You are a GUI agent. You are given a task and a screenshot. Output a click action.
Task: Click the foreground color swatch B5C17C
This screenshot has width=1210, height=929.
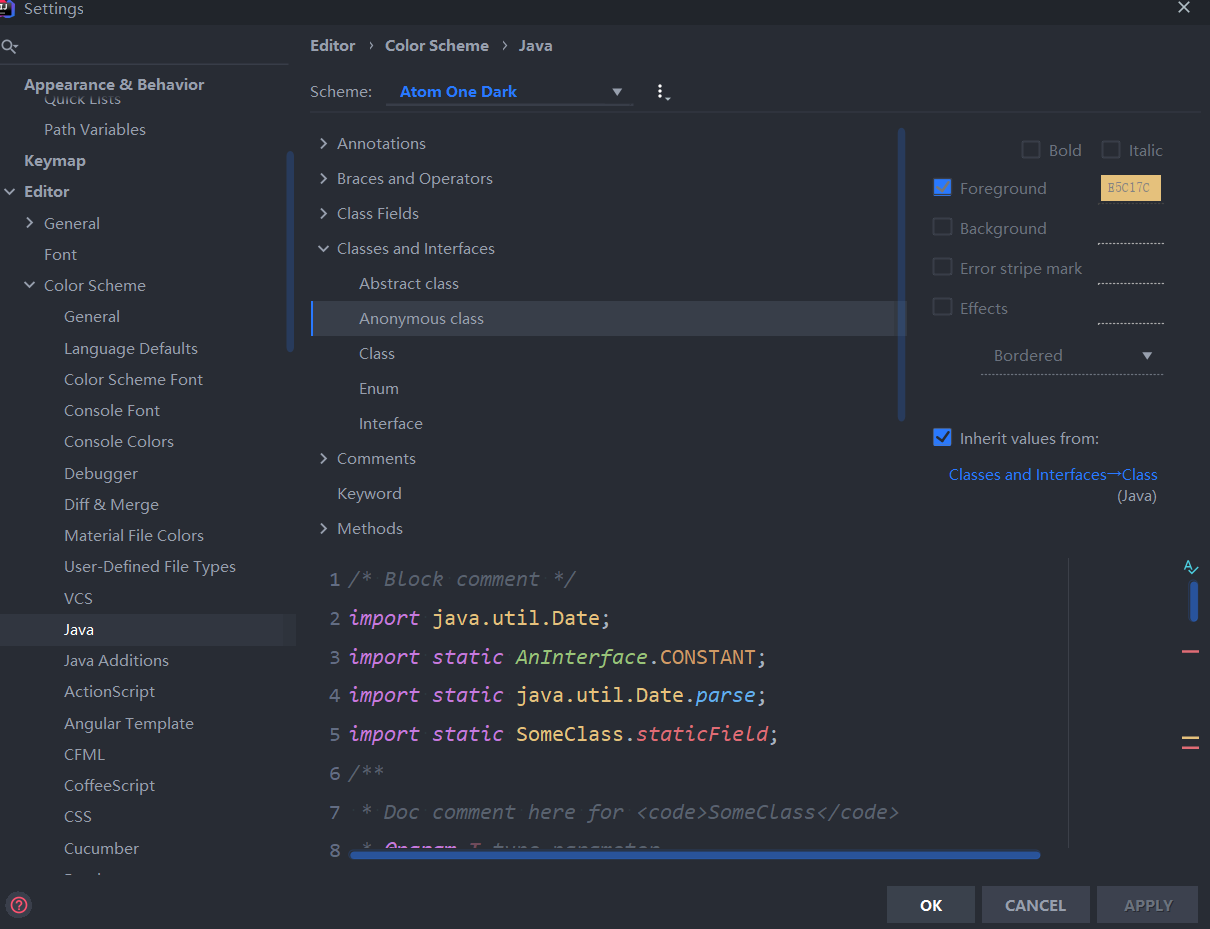coord(1131,188)
